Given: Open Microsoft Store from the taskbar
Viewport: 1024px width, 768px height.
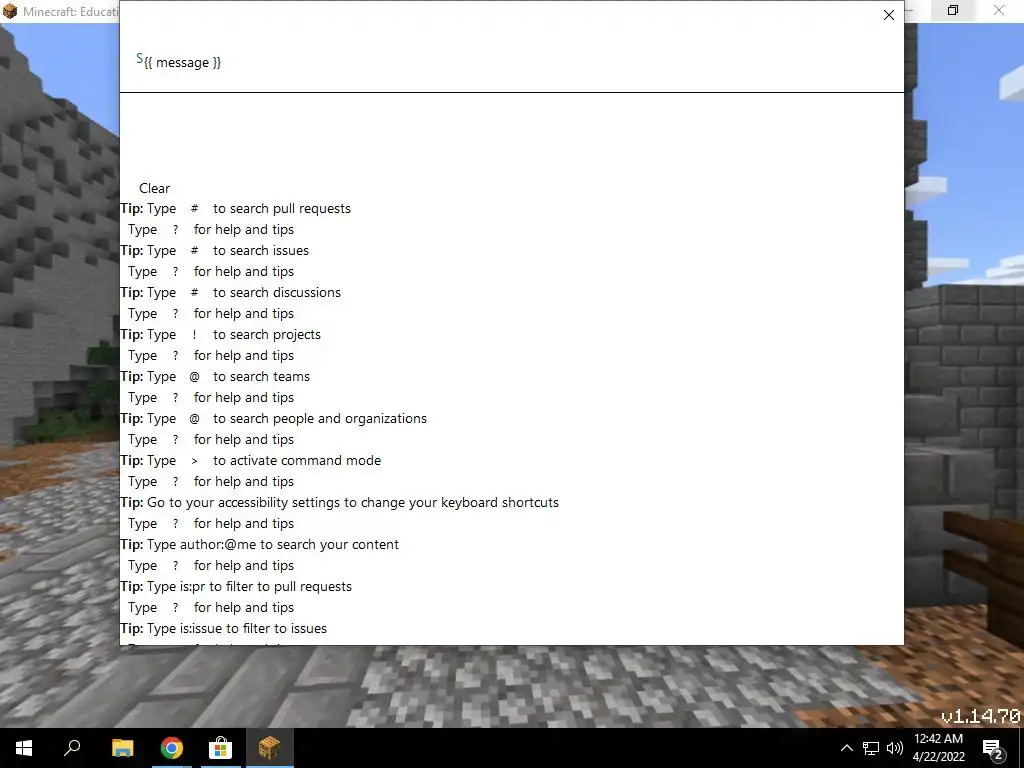Looking at the screenshot, I should 220,748.
